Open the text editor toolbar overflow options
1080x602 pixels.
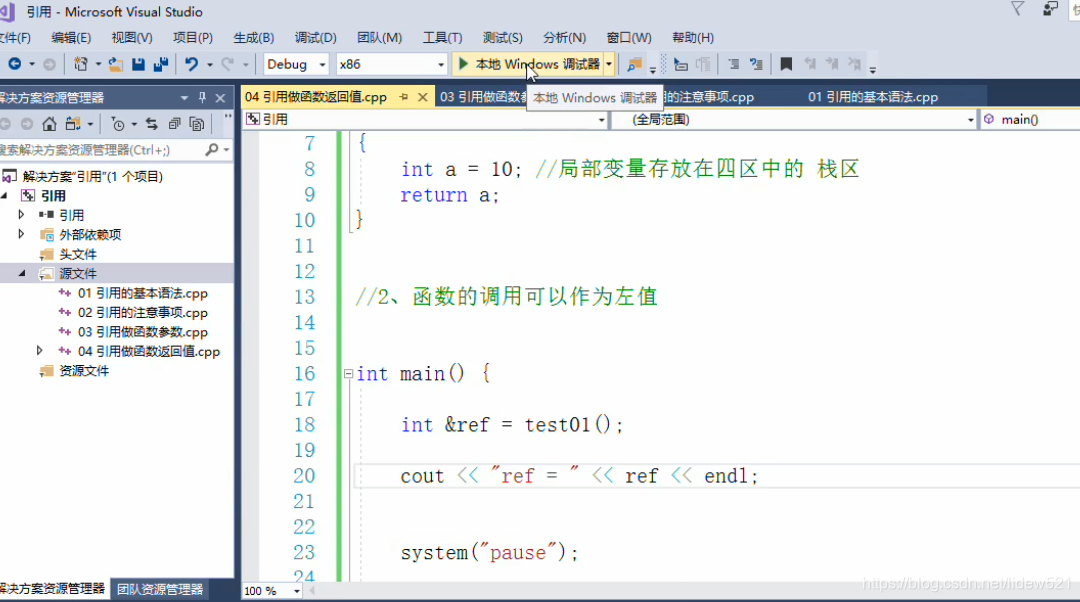[873, 69]
